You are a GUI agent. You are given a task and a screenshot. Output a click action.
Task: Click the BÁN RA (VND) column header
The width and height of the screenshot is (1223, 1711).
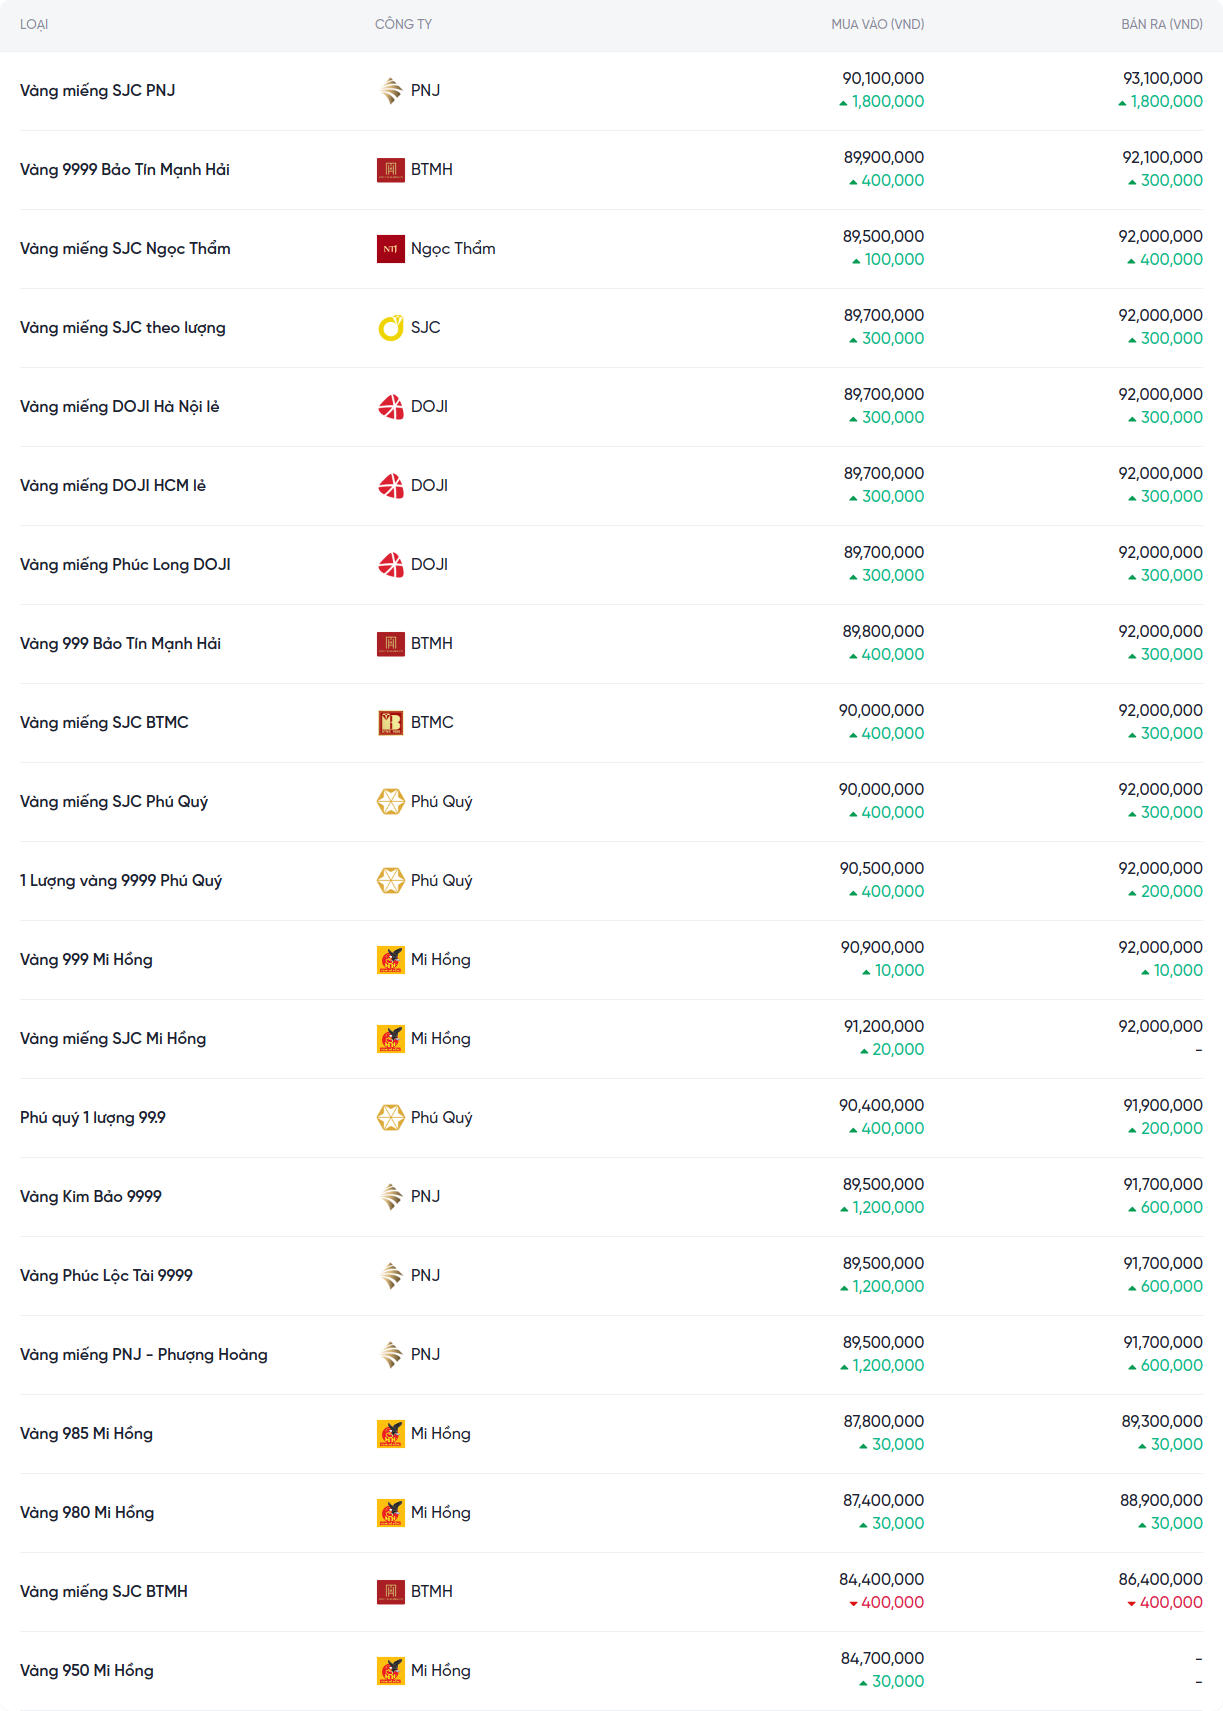tap(1161, 24)
